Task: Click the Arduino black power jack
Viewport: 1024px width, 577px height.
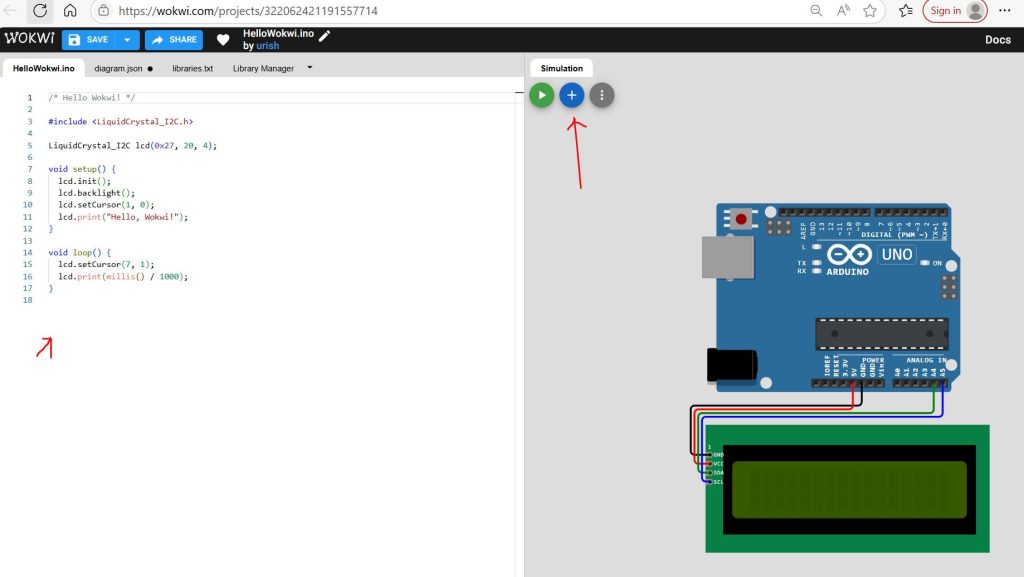Action: tap(732, 365)
